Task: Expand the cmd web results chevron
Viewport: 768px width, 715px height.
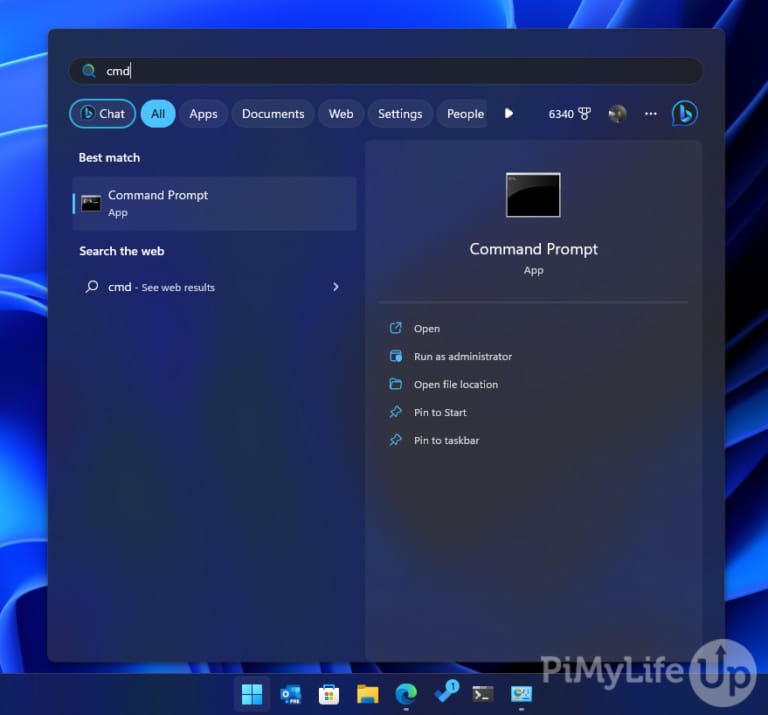Action: click(x=336, y=287)
